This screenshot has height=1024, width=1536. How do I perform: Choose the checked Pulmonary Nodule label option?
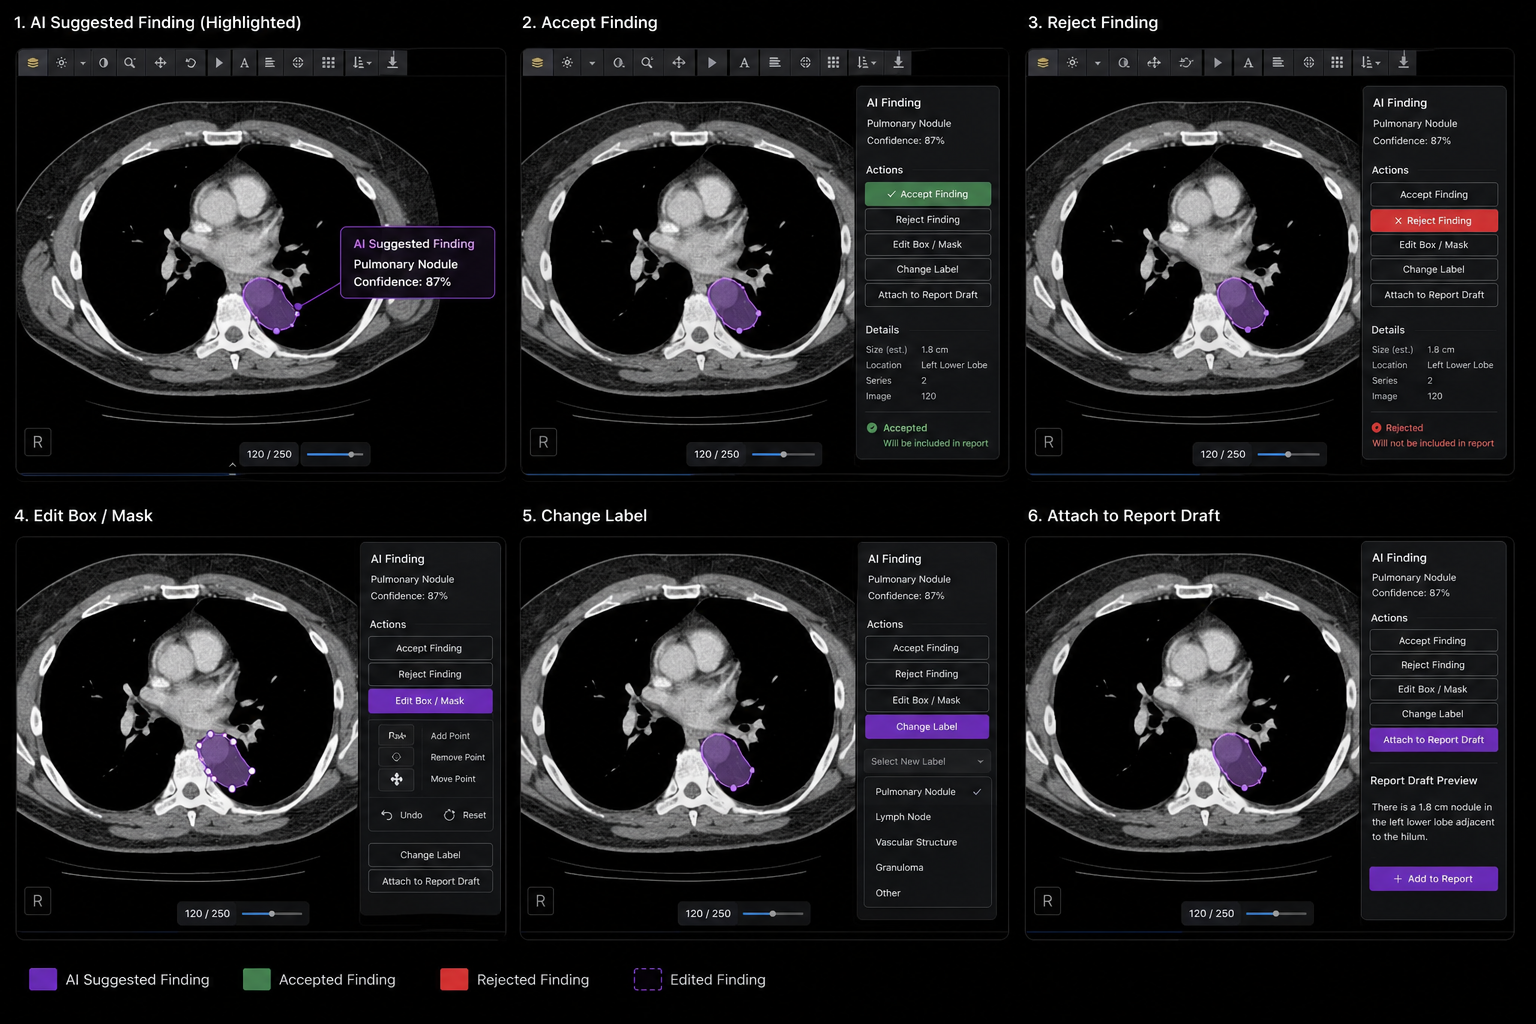[927, 792]
